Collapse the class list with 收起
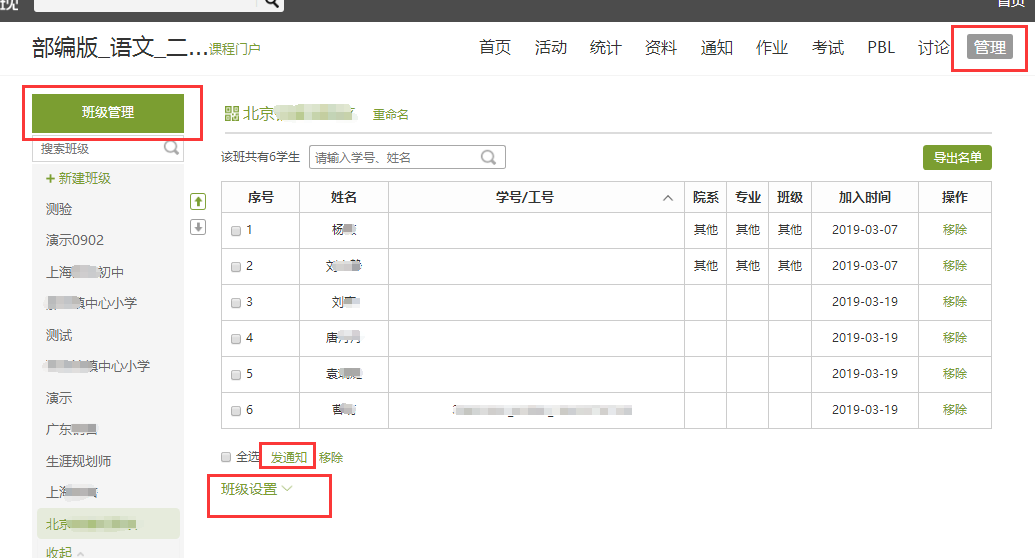 coord(65,552)
